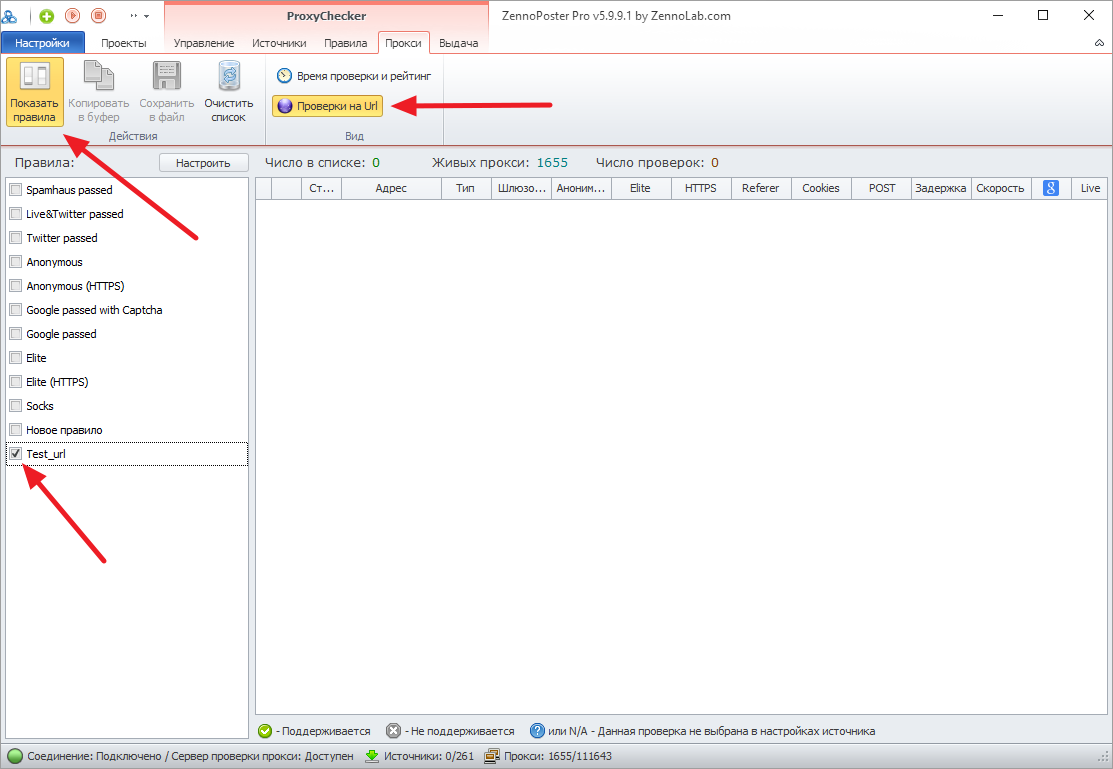Screen dimensions: 1113x769
Task: Toggle Показать правила button
Action: (x=34, y=92)
